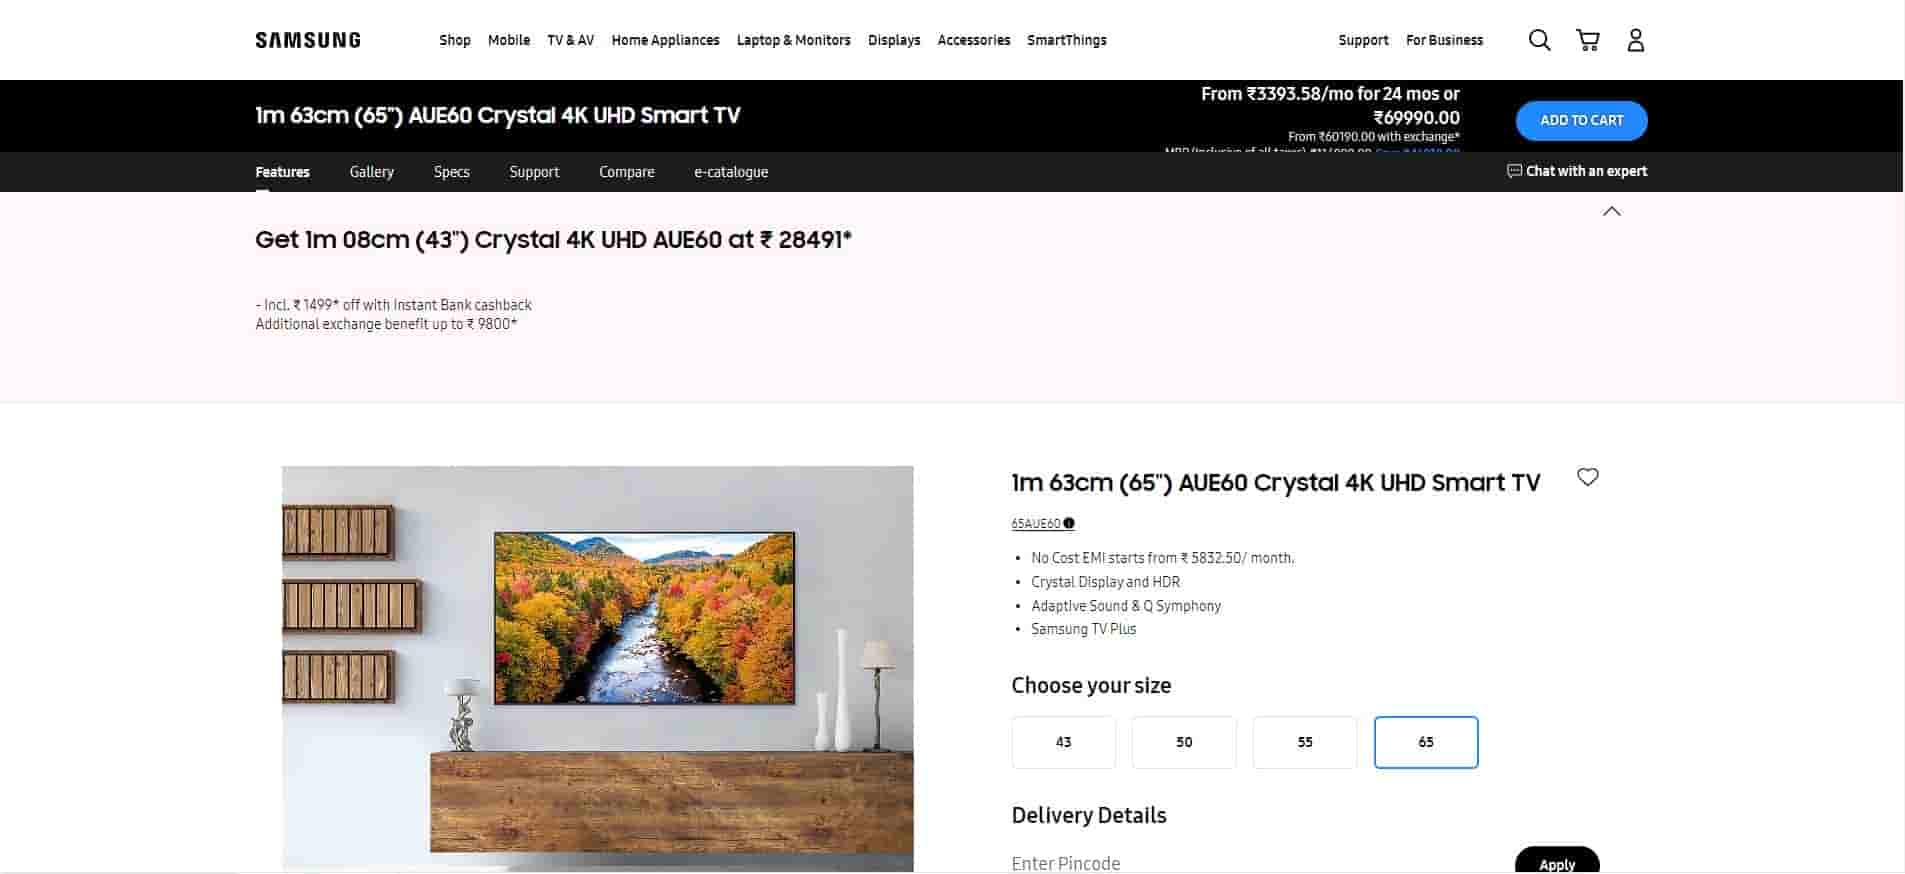Click the TV product image
Image resolution: width=1905 pixels, height=874 pixels.
coord(597,668)
